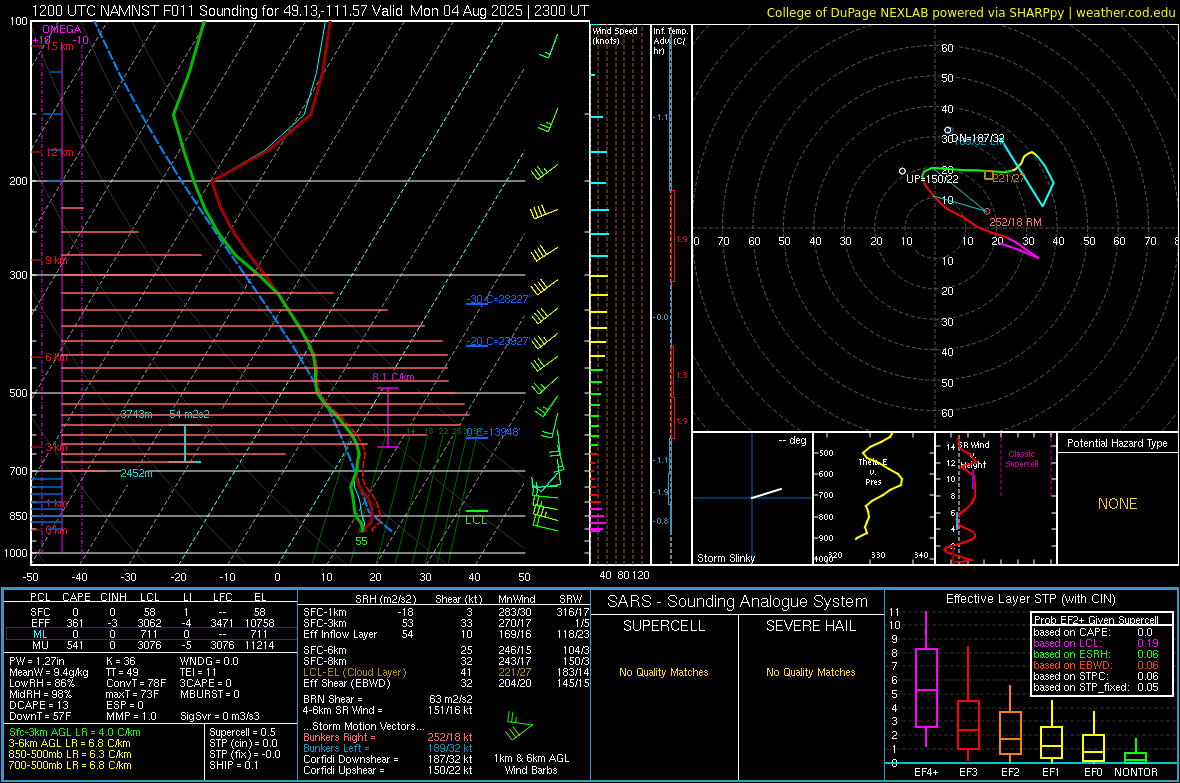Click the 'Prob EF2+ Given Supercell' legend heading

1096,620
